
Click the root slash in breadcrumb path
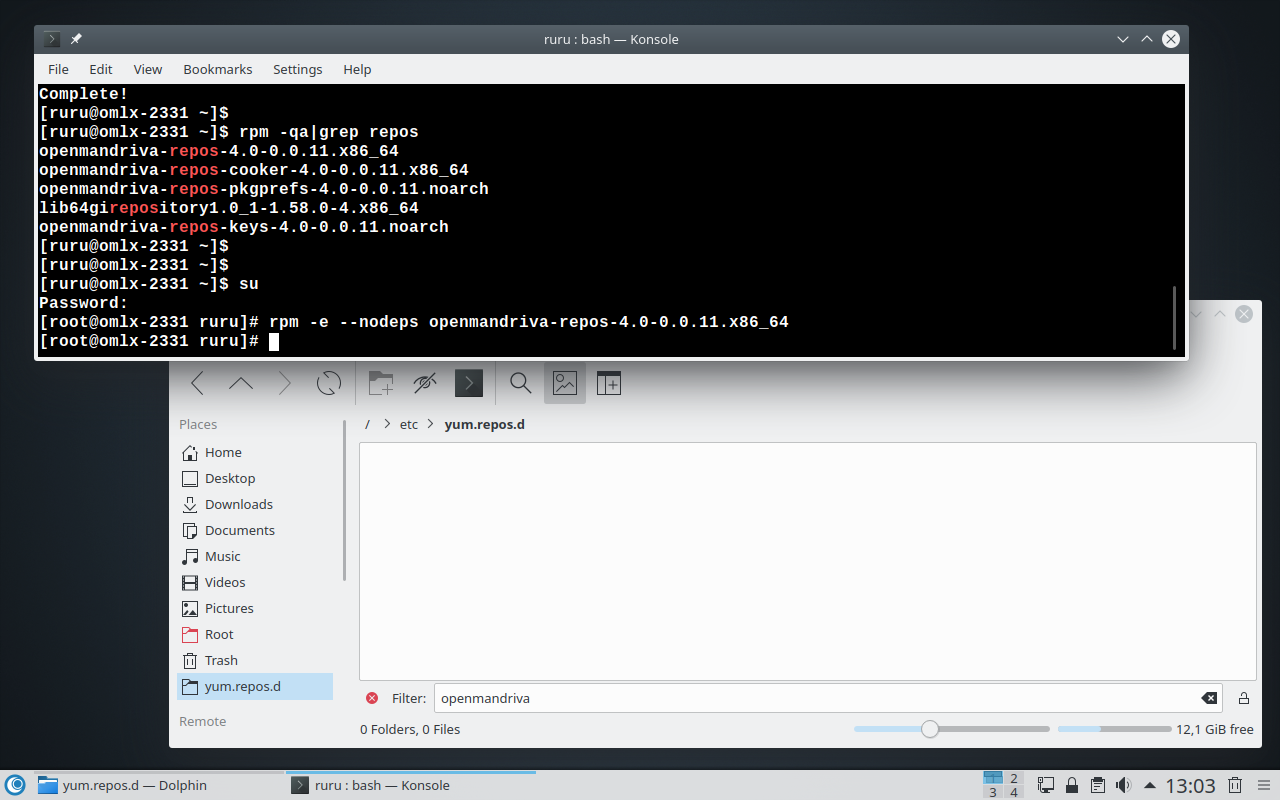click(367, 424)
